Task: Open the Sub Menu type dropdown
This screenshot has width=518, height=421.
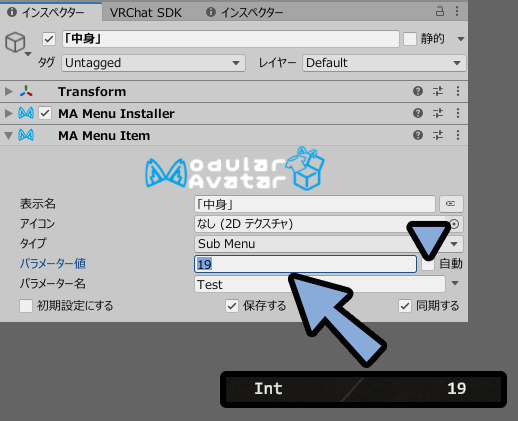Action: pyautogui.click(x=328, y=244)
